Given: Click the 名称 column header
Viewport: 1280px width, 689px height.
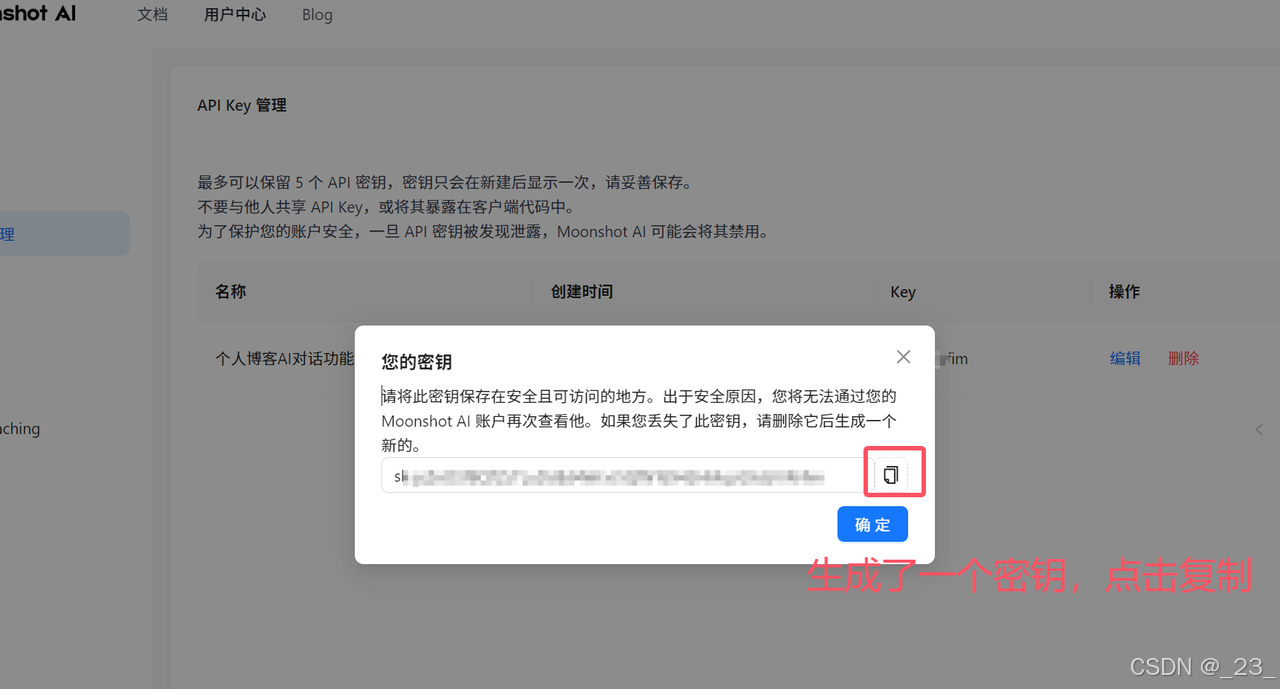Looking at the screenshot, I should coord(230,291).
